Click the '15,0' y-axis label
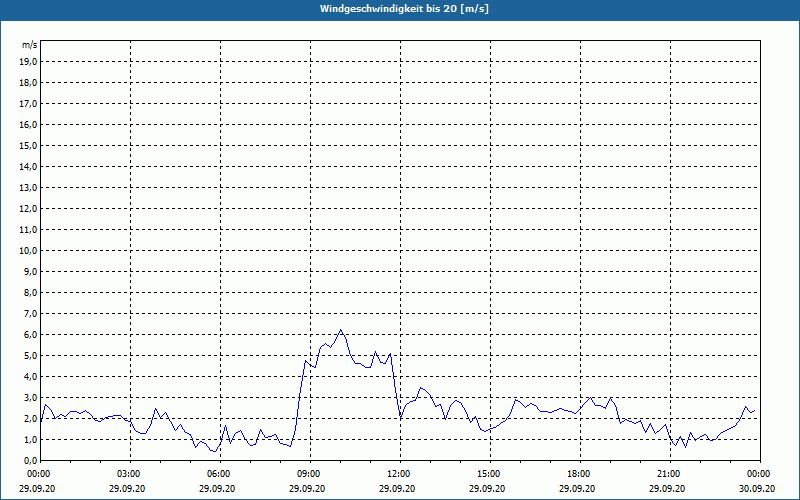This screenshot has height=500, width=800. click(x=29, y=145)
